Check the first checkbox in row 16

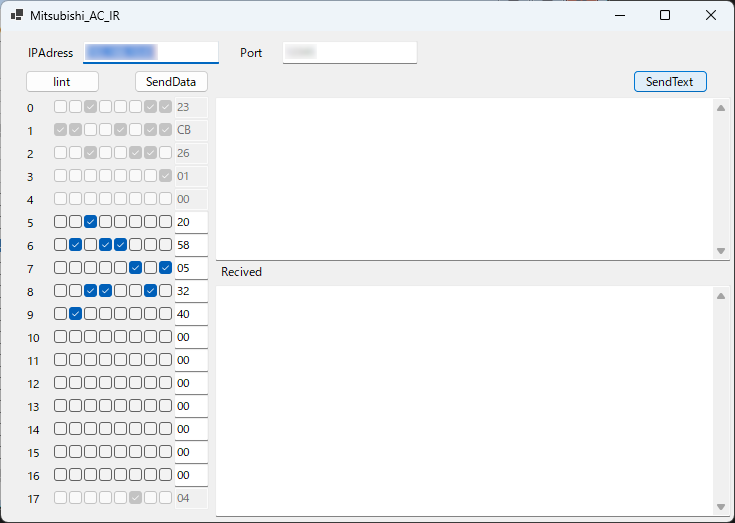pos(60,474)
